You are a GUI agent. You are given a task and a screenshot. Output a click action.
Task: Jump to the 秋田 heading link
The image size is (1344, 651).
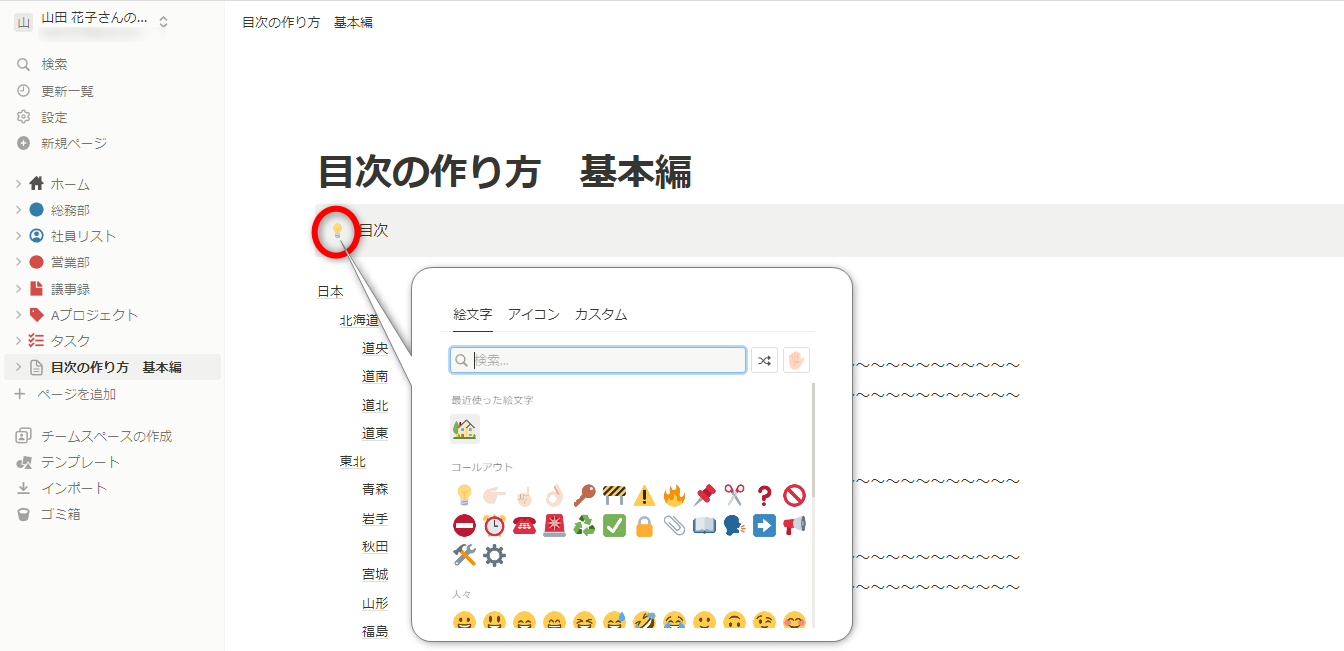pos(375,546)
